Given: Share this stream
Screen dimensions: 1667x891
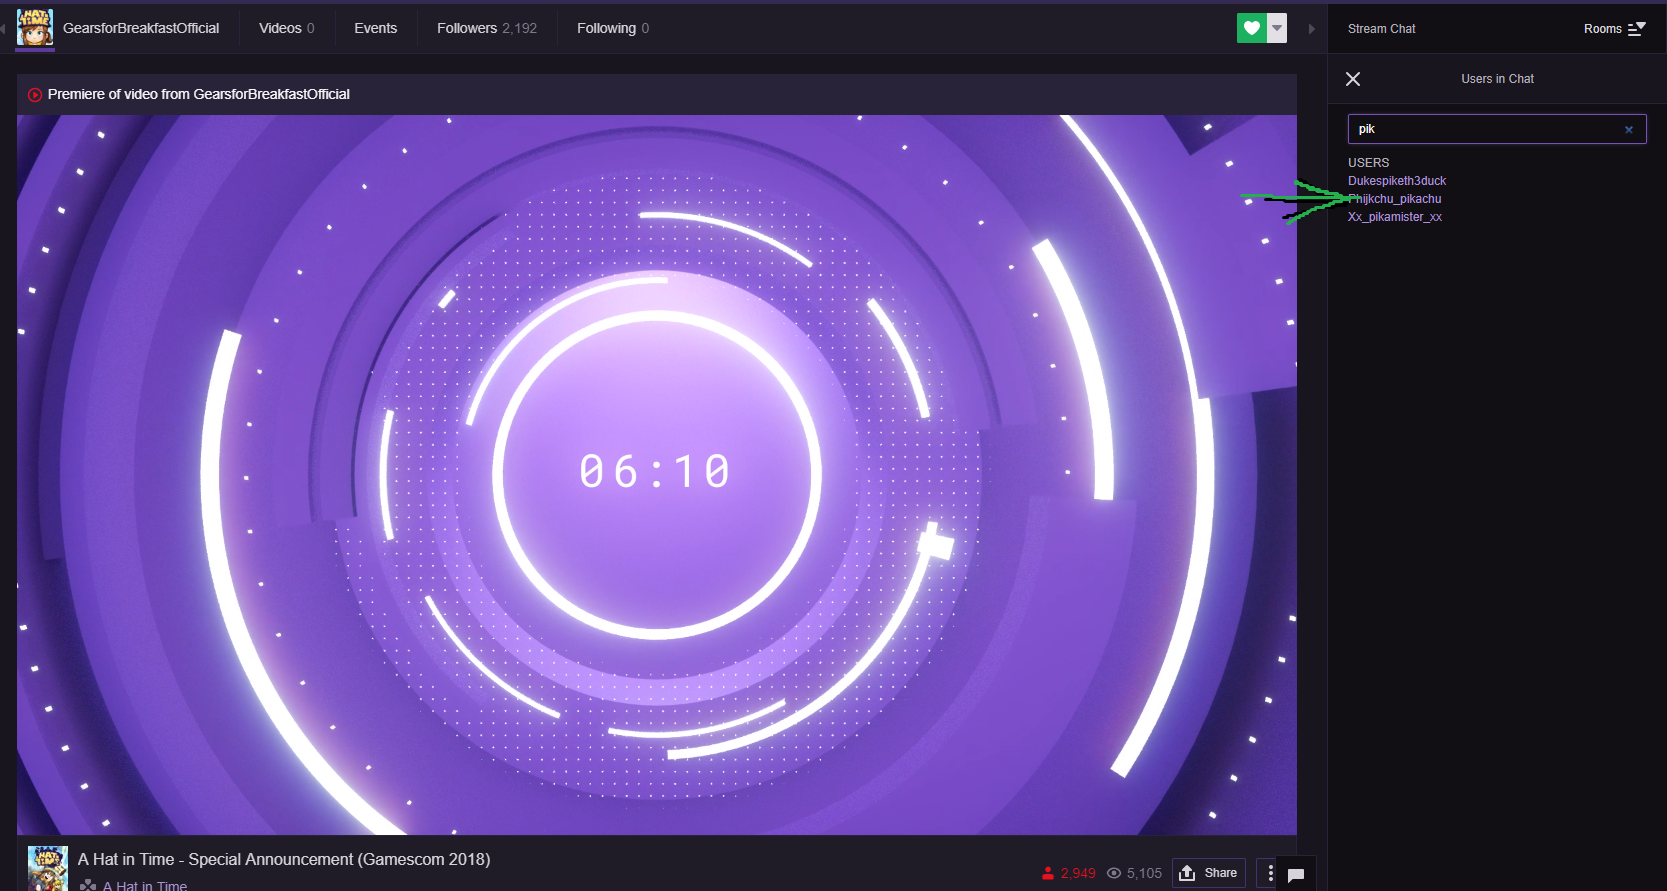Looking at the screenshot, I should coord(1209,873).
